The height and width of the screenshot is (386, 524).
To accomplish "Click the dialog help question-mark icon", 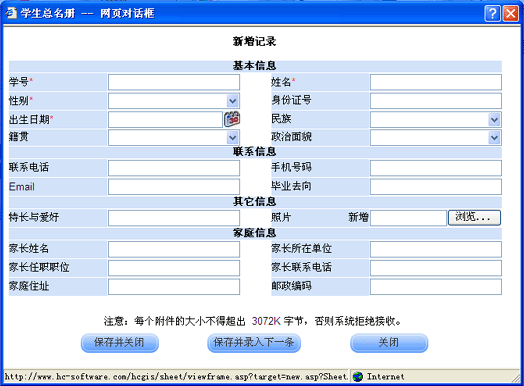I will (493, 14).
